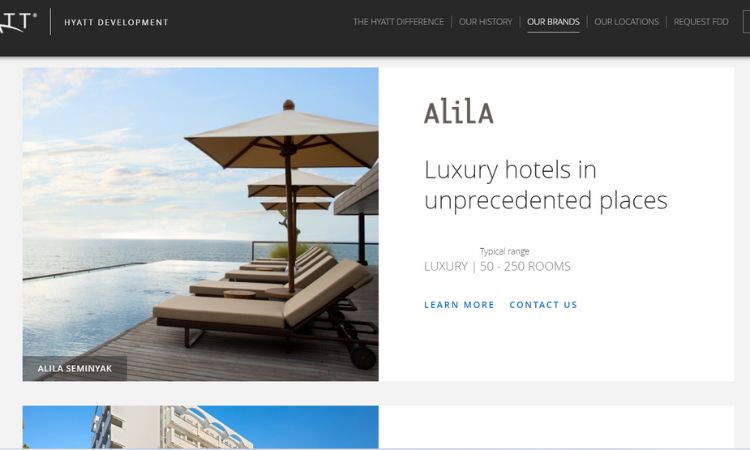This screenshot has width=750, height=450.
Task: Click the 50 - 250 ROOMS text
Action: point(525,266)
